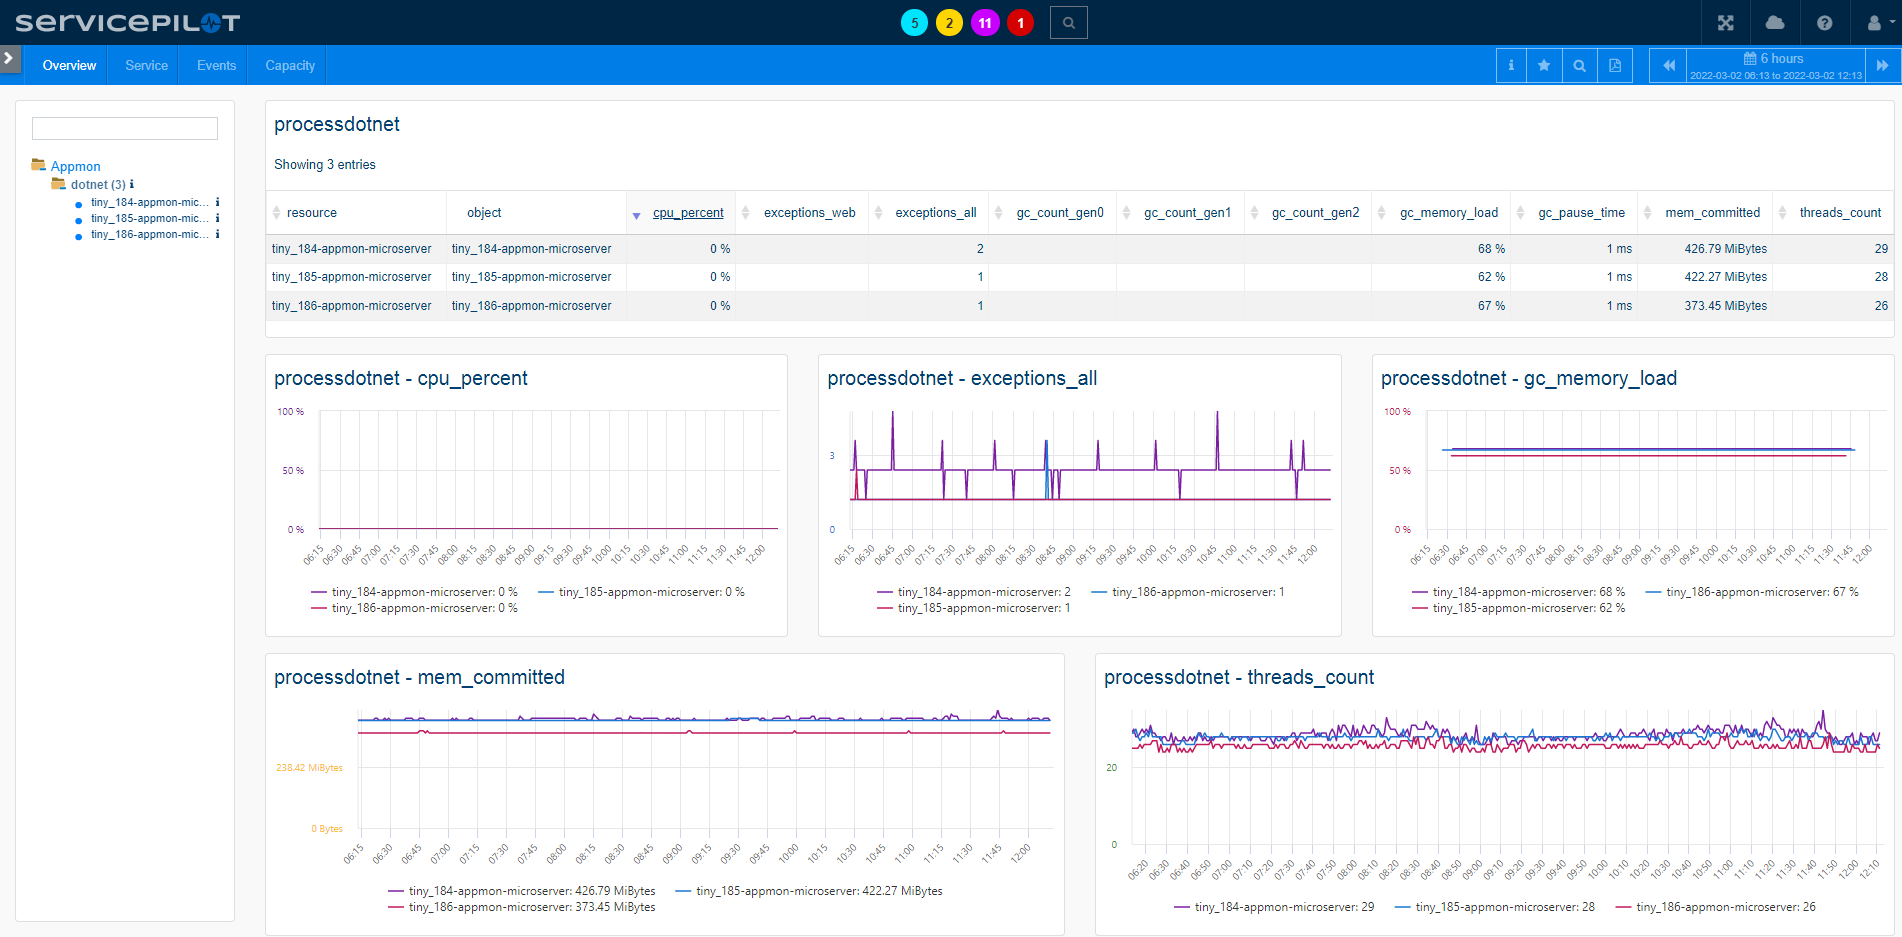Screen dimensions: 1902x937
Task: Click the star favorite icon in the toolbar
Action: pyautogui.click(x=1543, y=65)
